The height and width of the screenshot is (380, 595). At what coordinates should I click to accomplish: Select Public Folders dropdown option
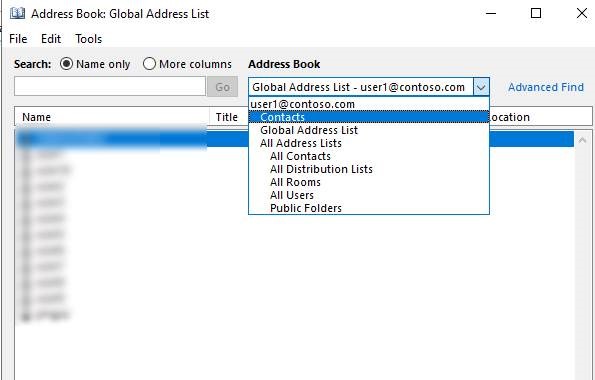(369, 208)
